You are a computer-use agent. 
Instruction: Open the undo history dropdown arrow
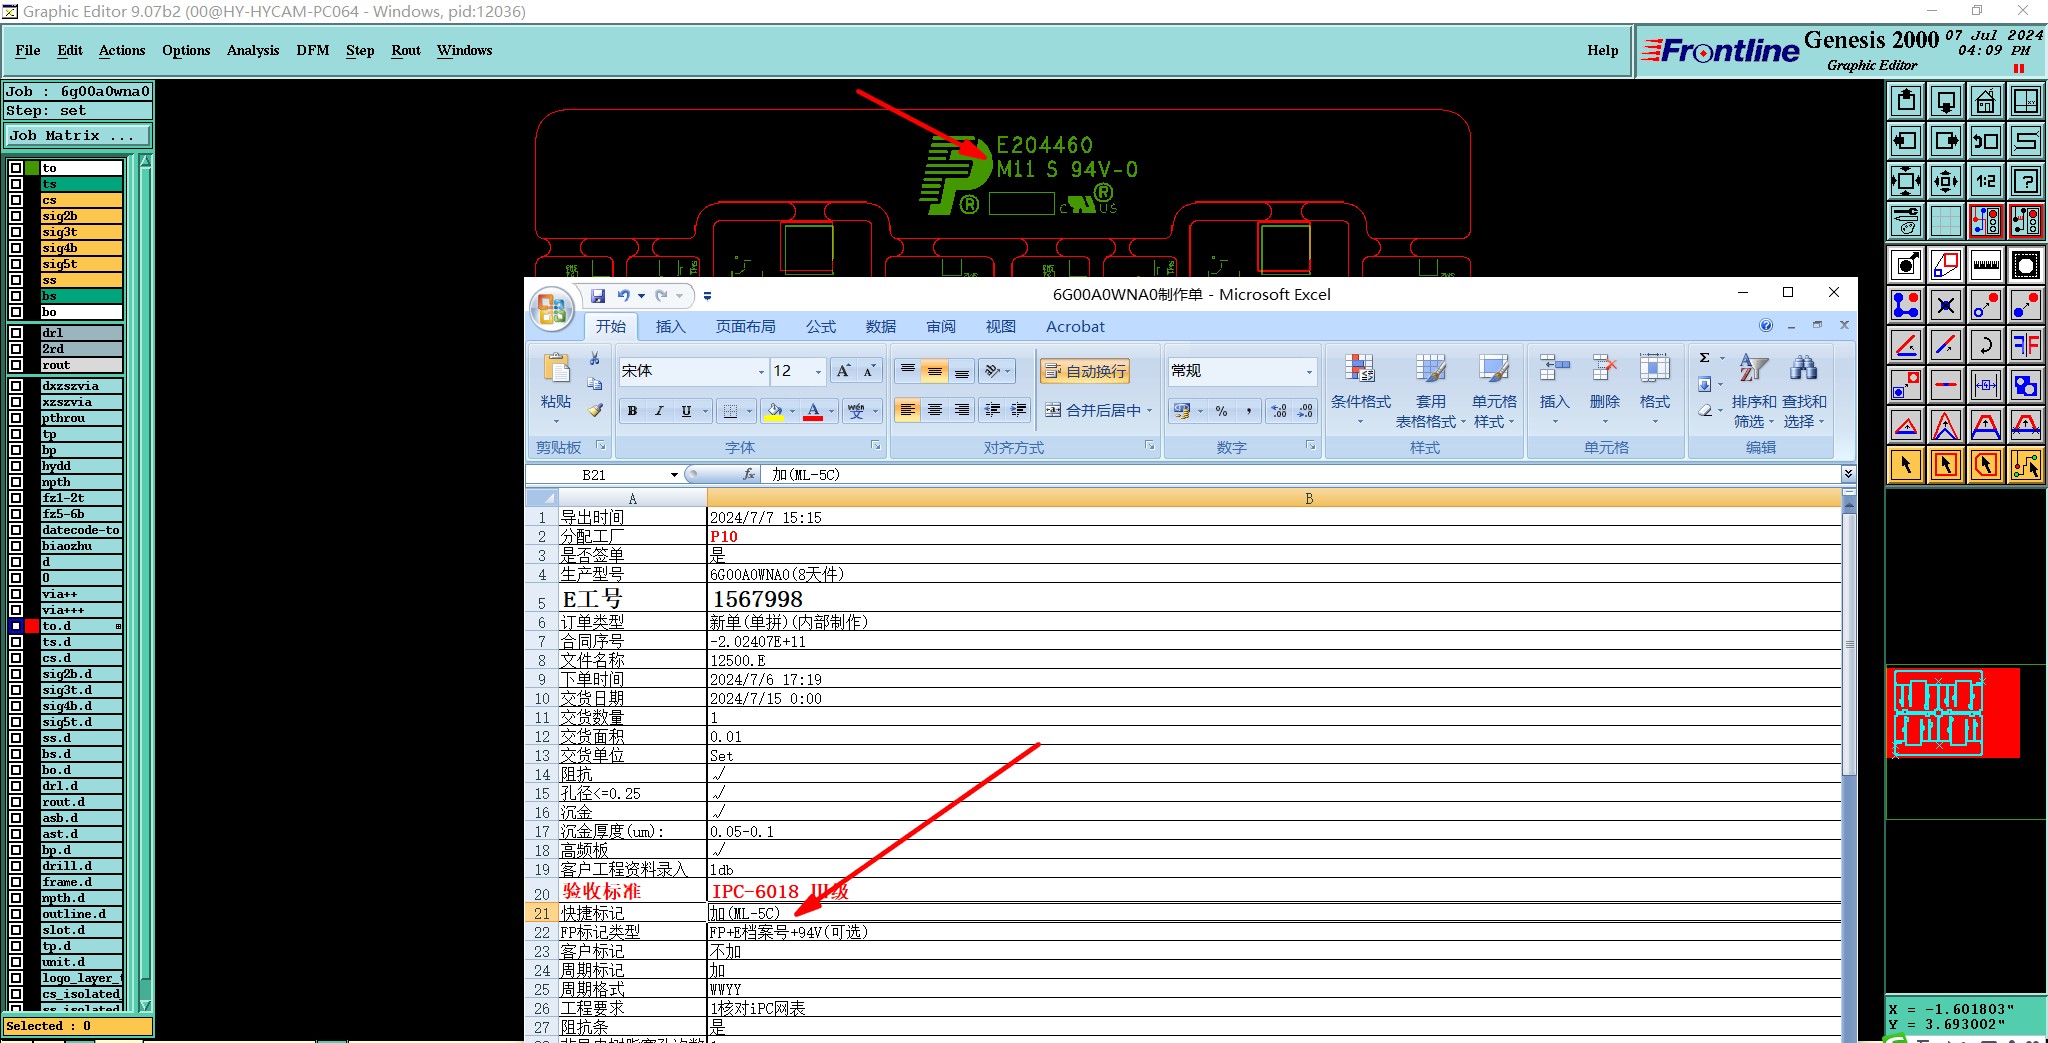click(641, 296)
